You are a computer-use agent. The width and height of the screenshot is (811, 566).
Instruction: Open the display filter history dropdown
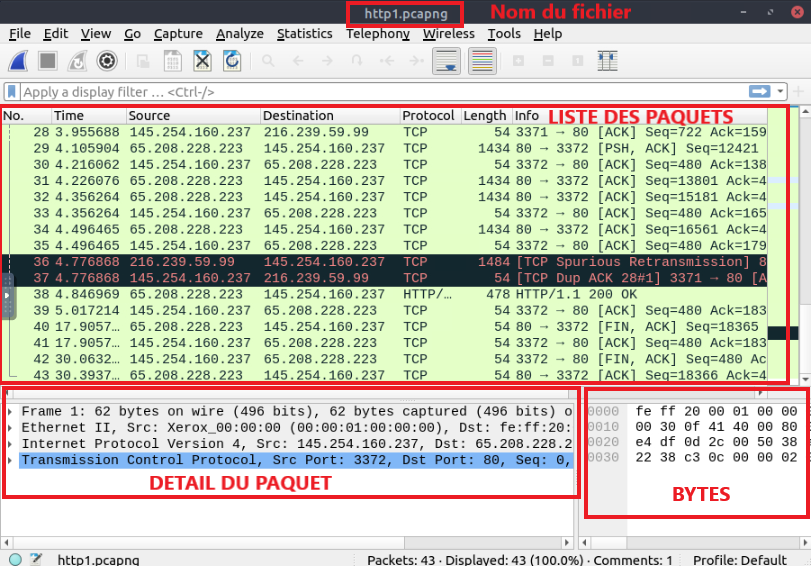tap(780, 92)
